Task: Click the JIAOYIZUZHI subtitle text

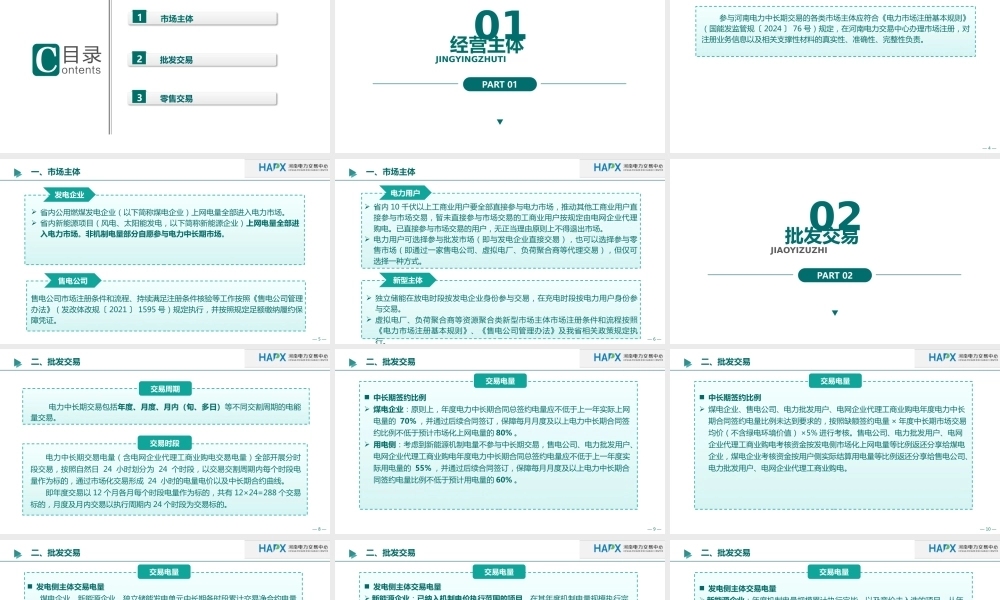Action: [798, 250]
